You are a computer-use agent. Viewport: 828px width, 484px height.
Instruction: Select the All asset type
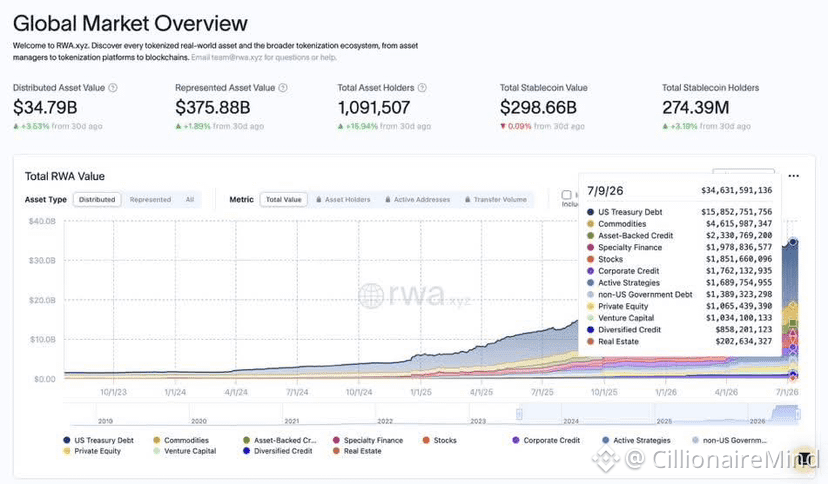coord(190,200)
